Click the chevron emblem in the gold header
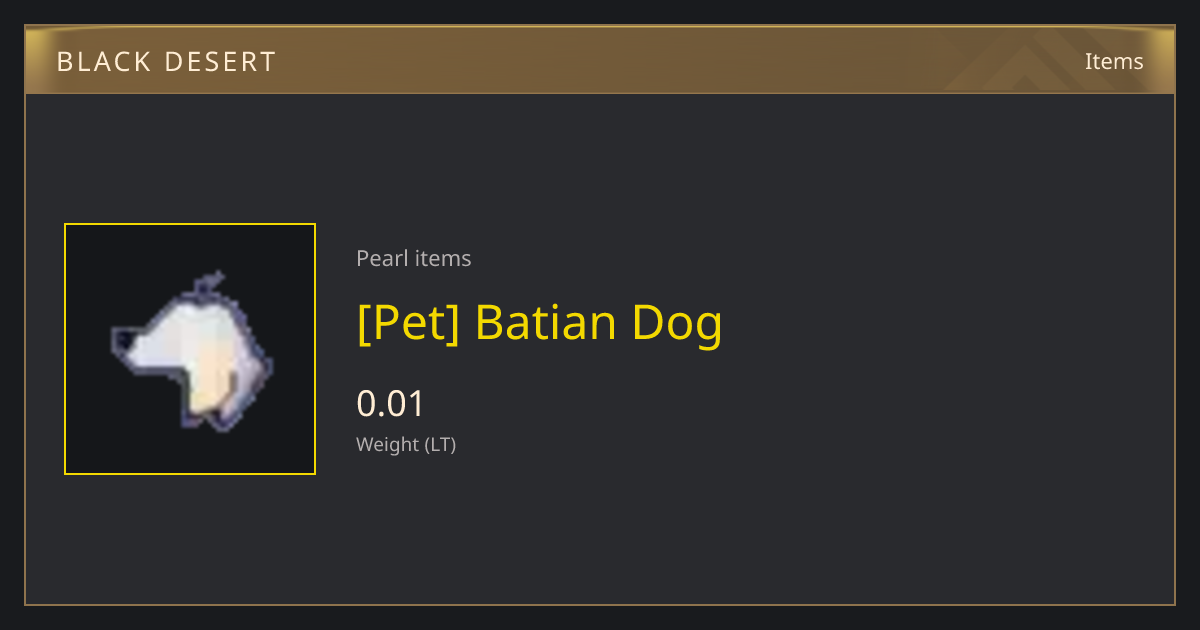The image size is (1200, 630). pyautogui.click(x=1030, y=60)
